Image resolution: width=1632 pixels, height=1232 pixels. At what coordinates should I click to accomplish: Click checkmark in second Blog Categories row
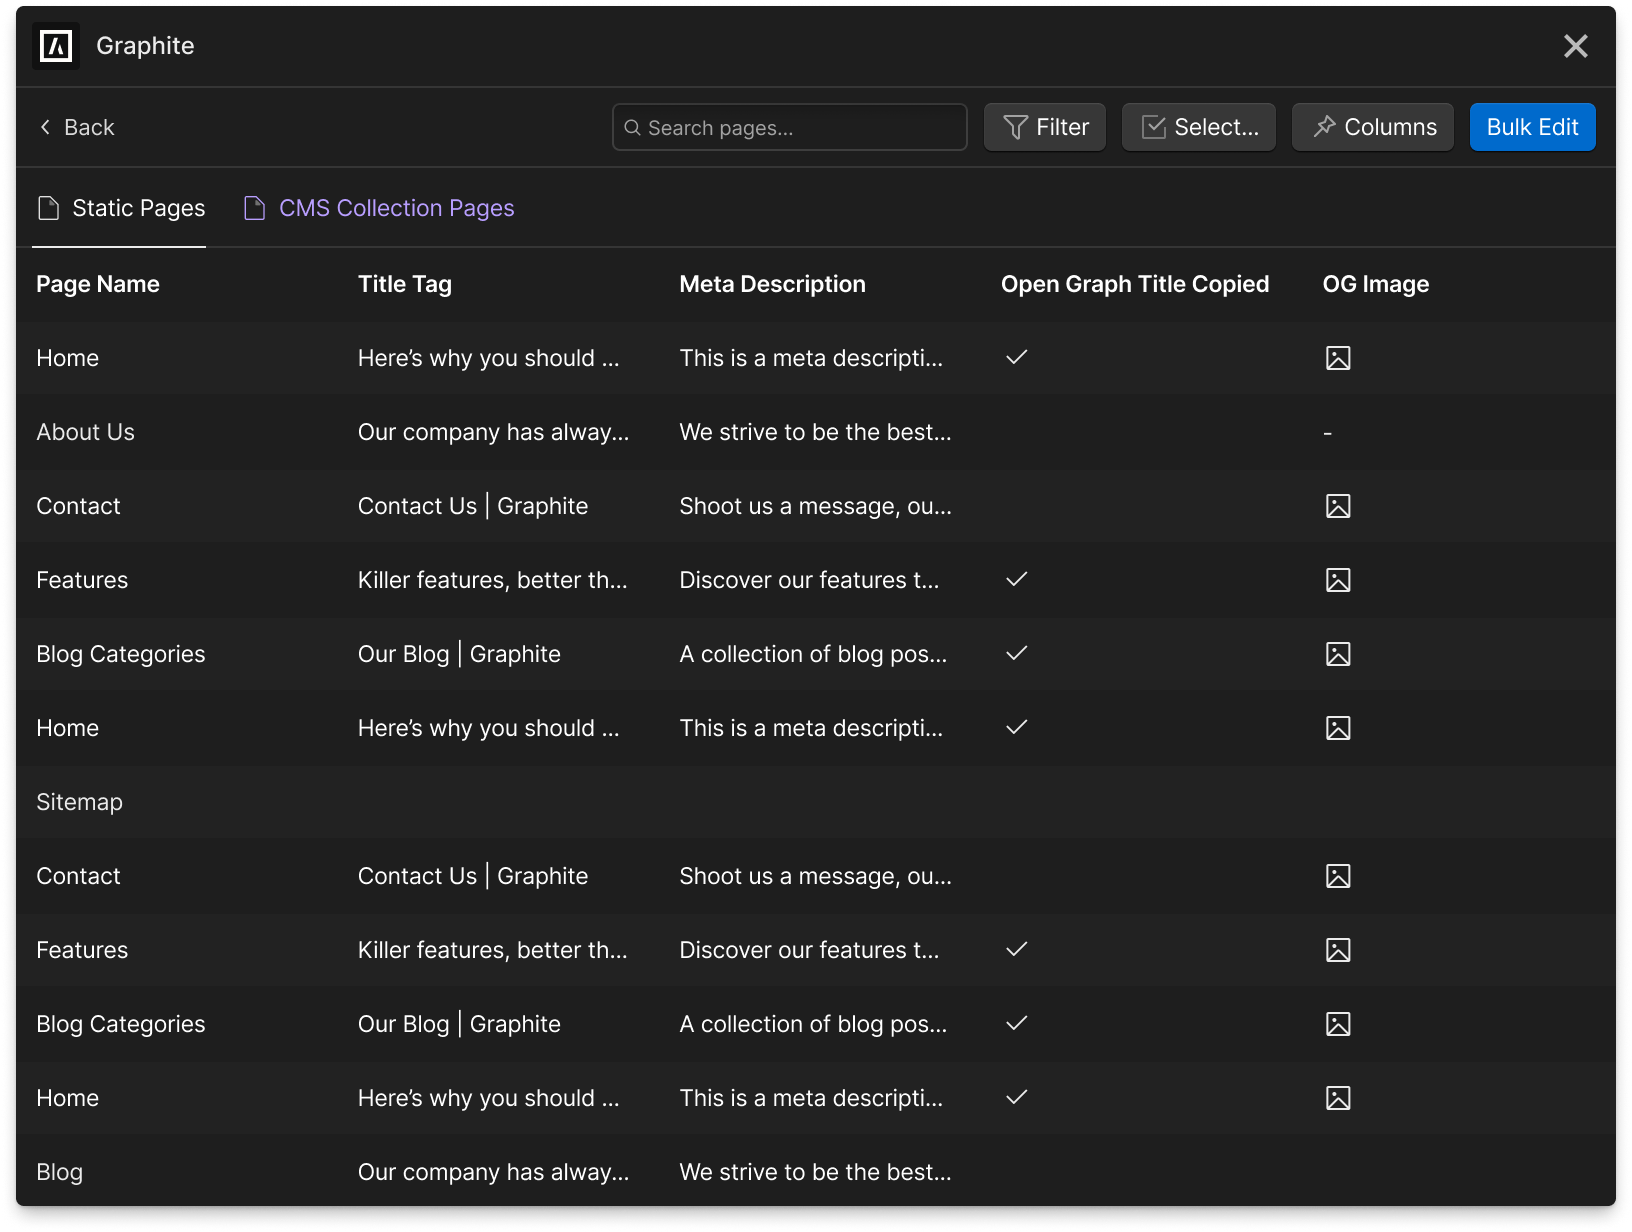point(1017,1023)
